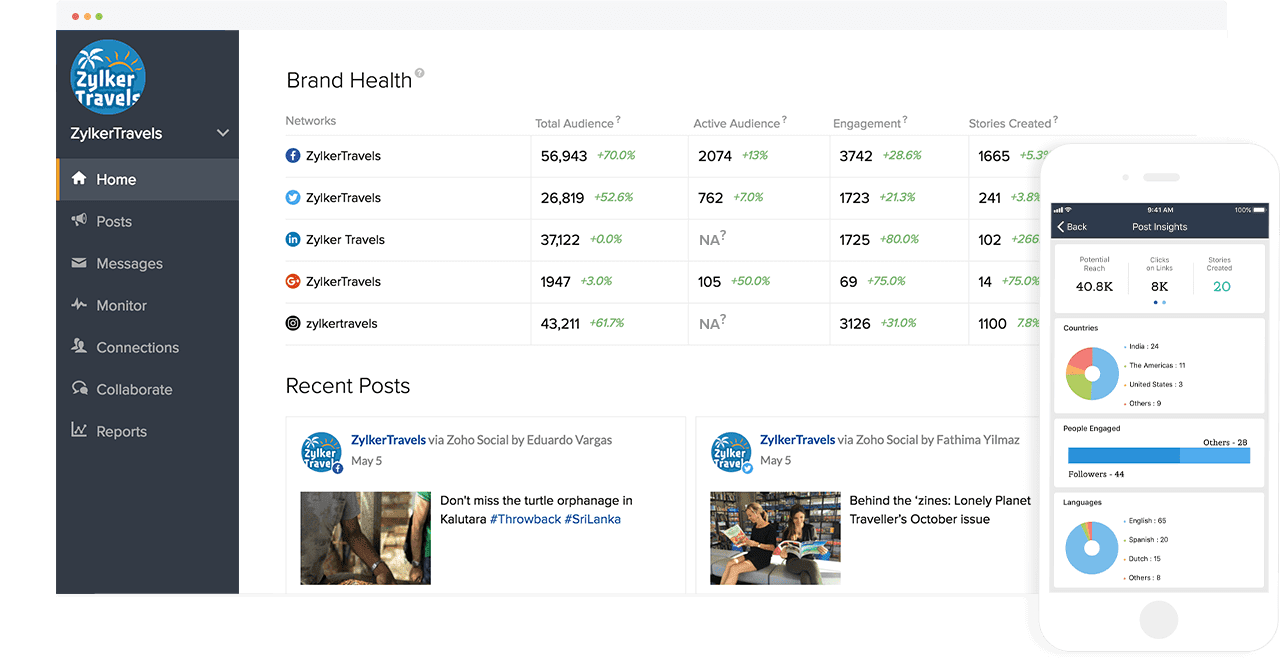The height and width of the screenshot is (660, 1280).
Task: Click the Instagram icon beside zylkertravels
Action: tap(293, 324)
